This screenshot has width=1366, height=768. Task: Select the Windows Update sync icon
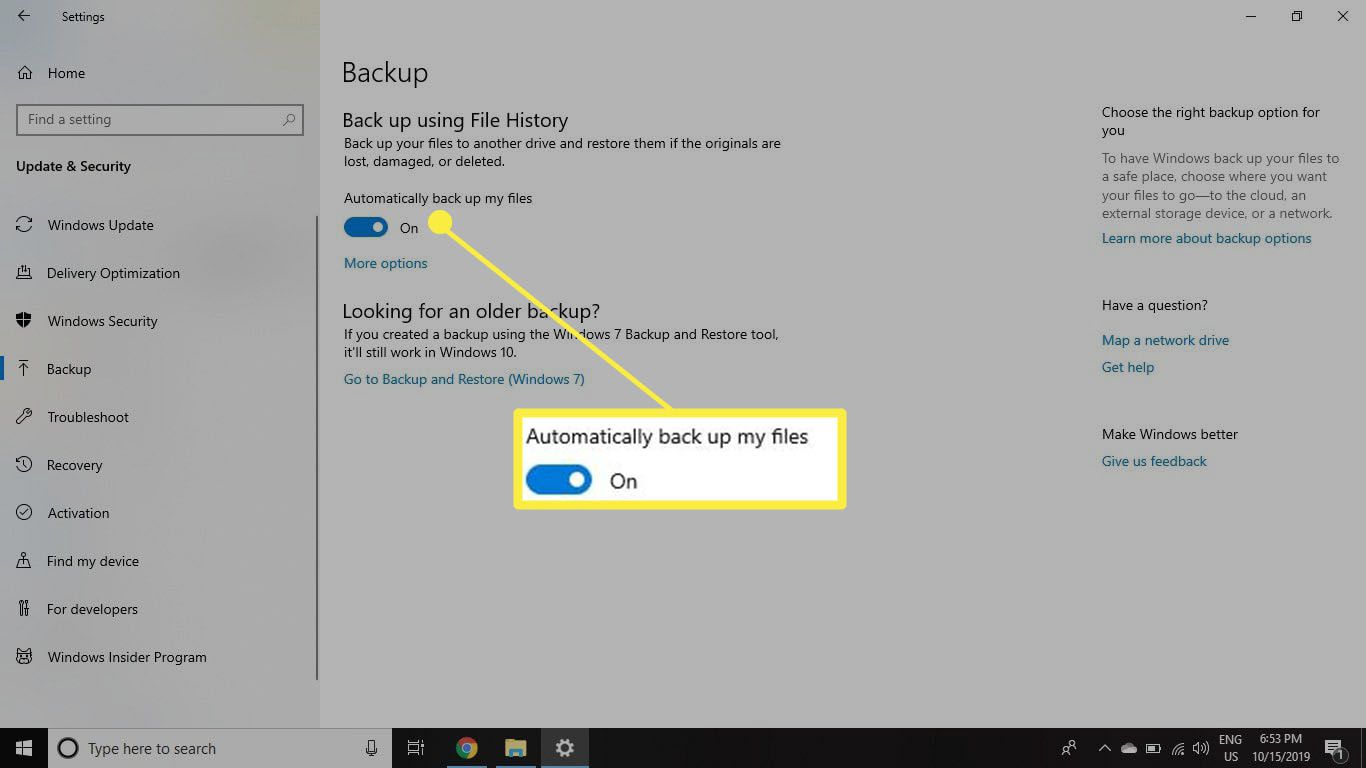[25, 225]
